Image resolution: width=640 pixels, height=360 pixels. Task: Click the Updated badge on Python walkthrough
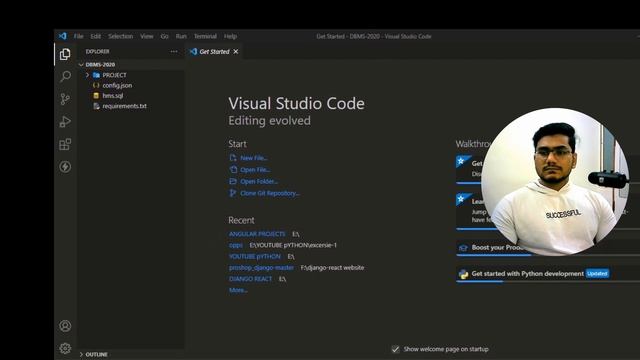[597, 273]
